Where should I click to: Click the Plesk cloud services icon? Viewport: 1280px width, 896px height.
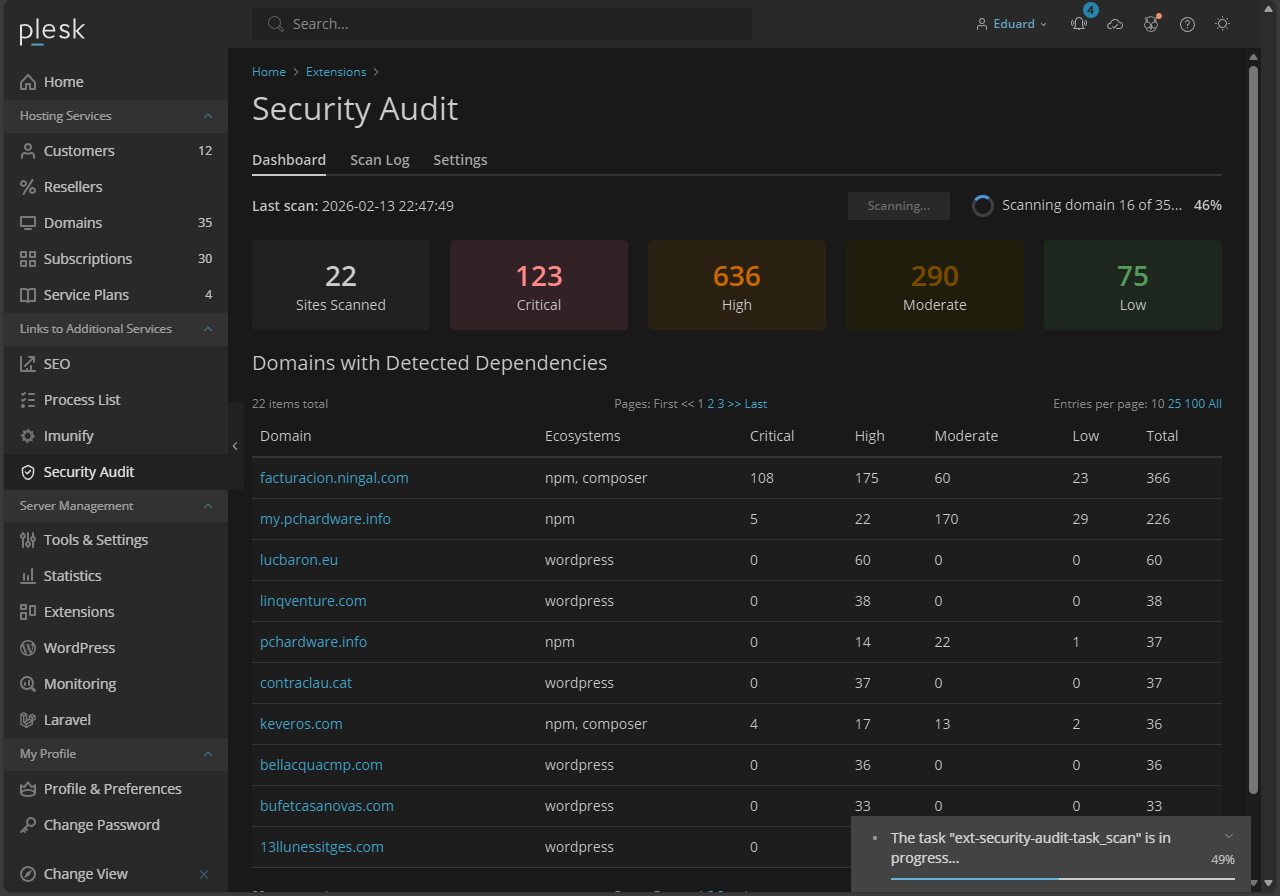tap(1115, 23)
